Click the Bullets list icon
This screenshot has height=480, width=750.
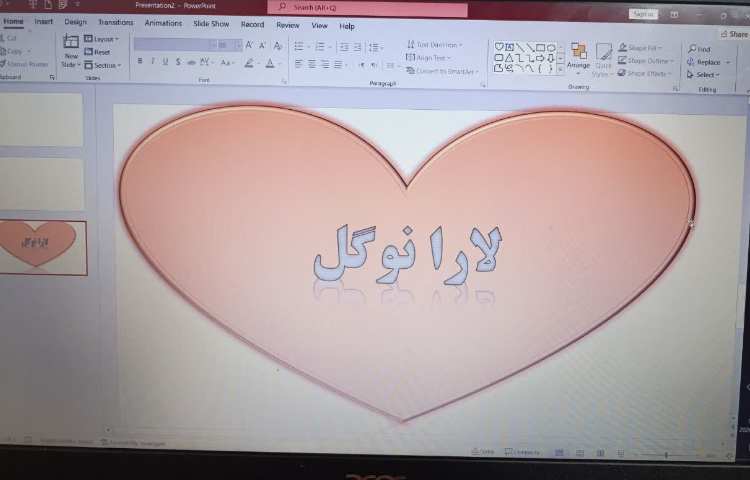[x=301, y=46]
